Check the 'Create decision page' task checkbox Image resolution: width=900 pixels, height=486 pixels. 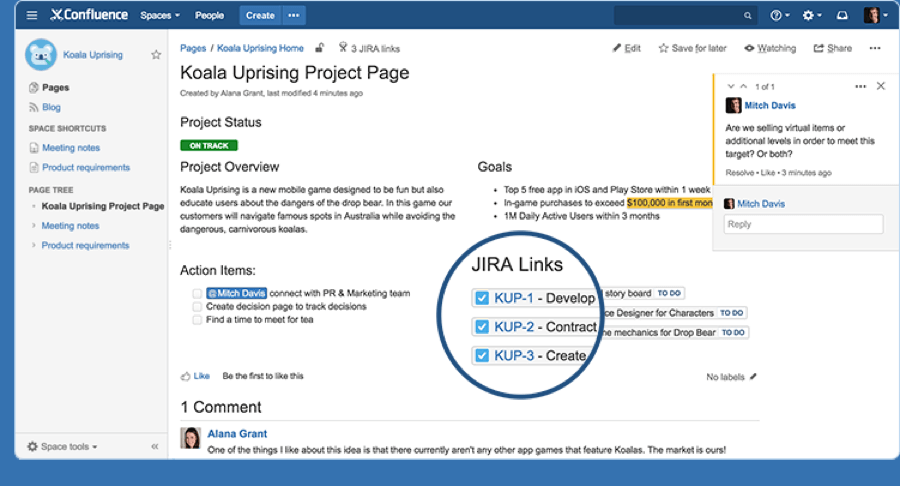point(197,307)
